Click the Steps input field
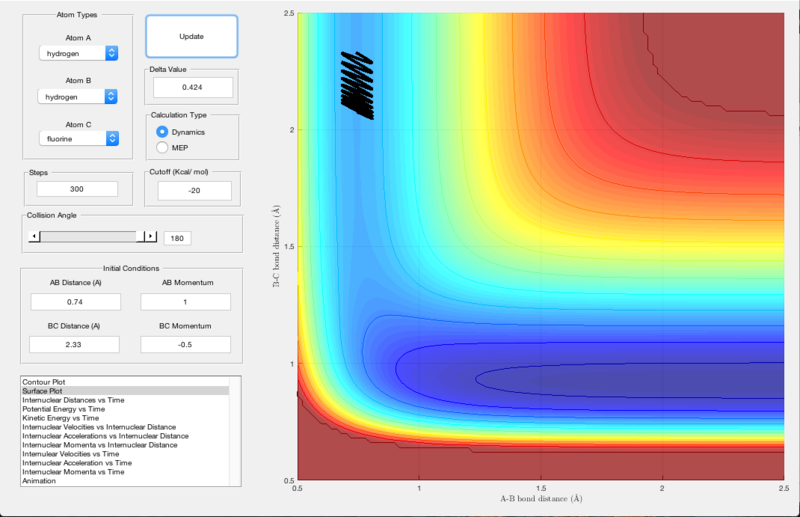The height and width of the screenshot is (517, 800). tap(77, 189)
